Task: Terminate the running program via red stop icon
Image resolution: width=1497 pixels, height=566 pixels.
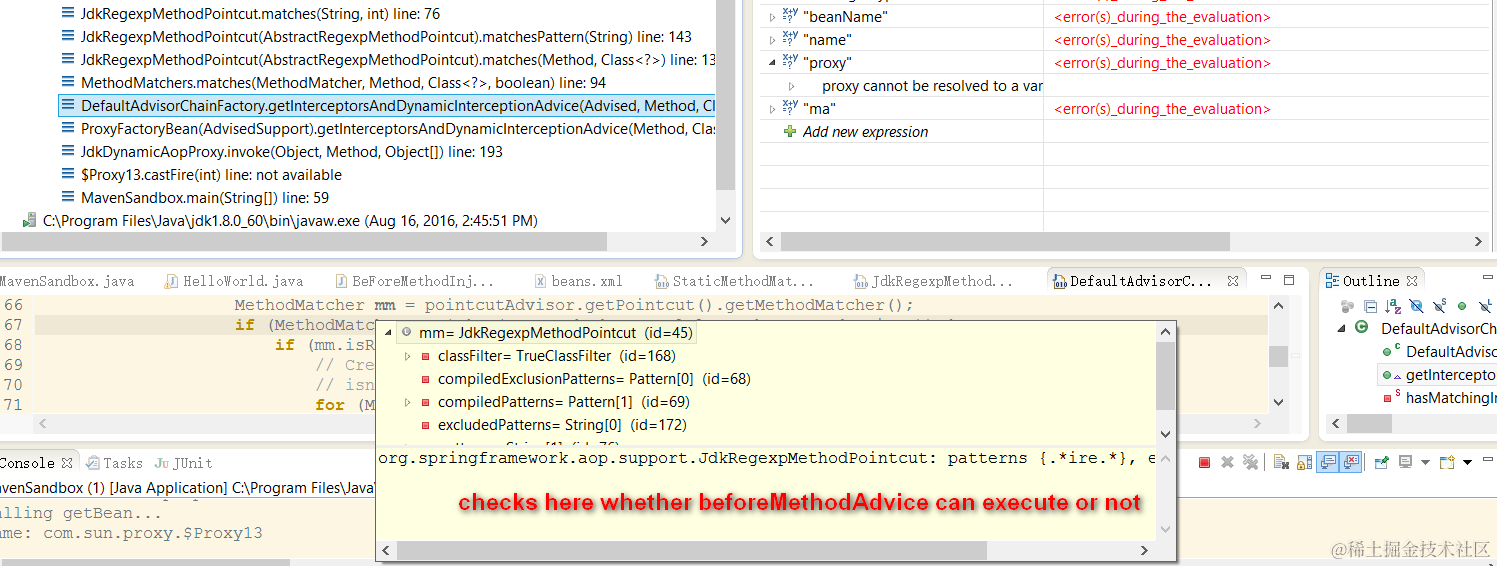Action: 1204,462
